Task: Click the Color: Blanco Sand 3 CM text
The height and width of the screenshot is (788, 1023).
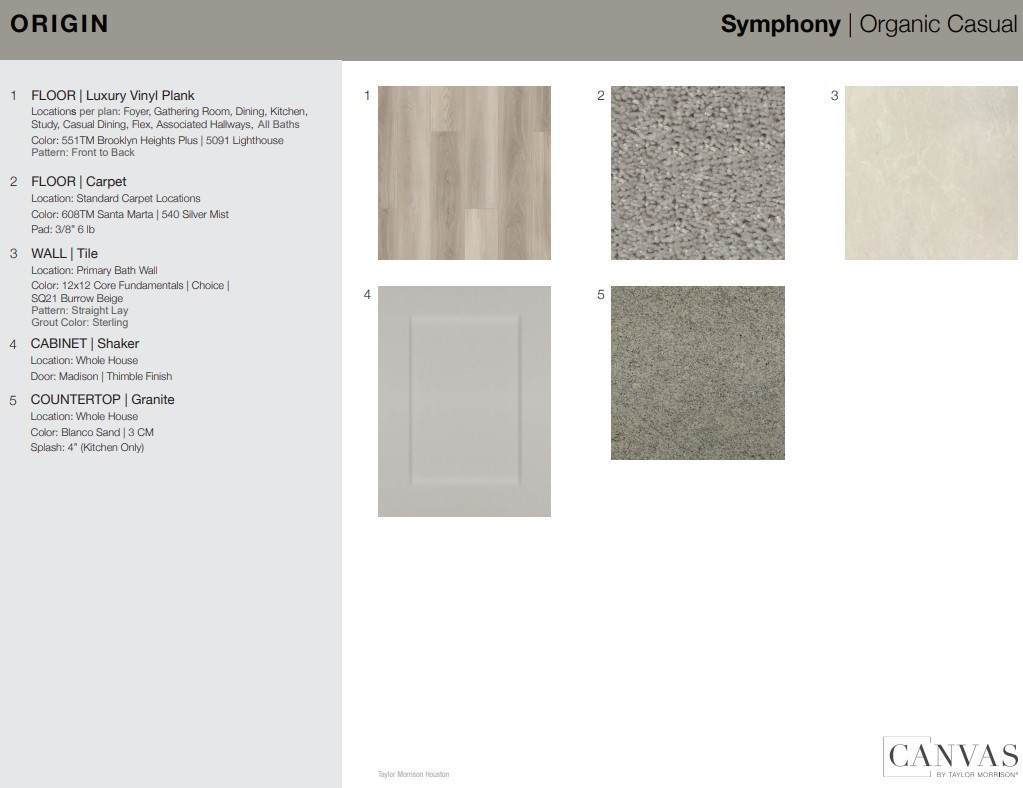Action: point(92,433)
